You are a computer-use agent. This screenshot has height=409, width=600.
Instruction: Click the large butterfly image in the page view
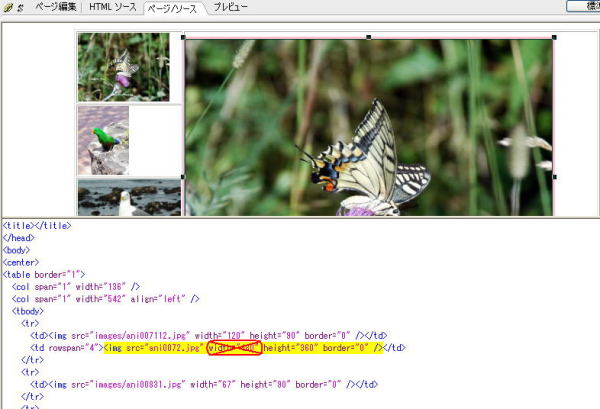coord(369,127)
